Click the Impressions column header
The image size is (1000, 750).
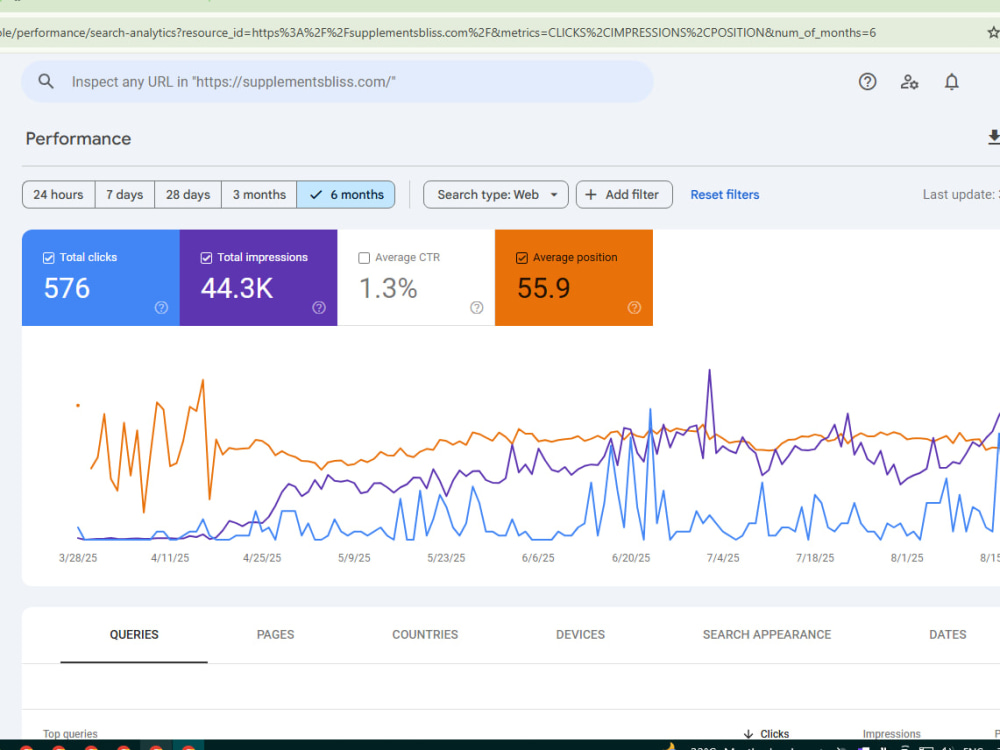[x=891, y=734]
